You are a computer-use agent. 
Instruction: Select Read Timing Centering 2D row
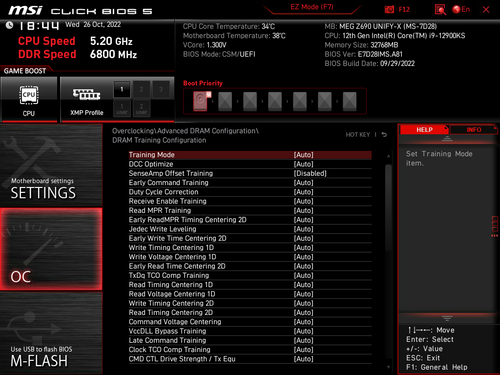pos(250,313)
